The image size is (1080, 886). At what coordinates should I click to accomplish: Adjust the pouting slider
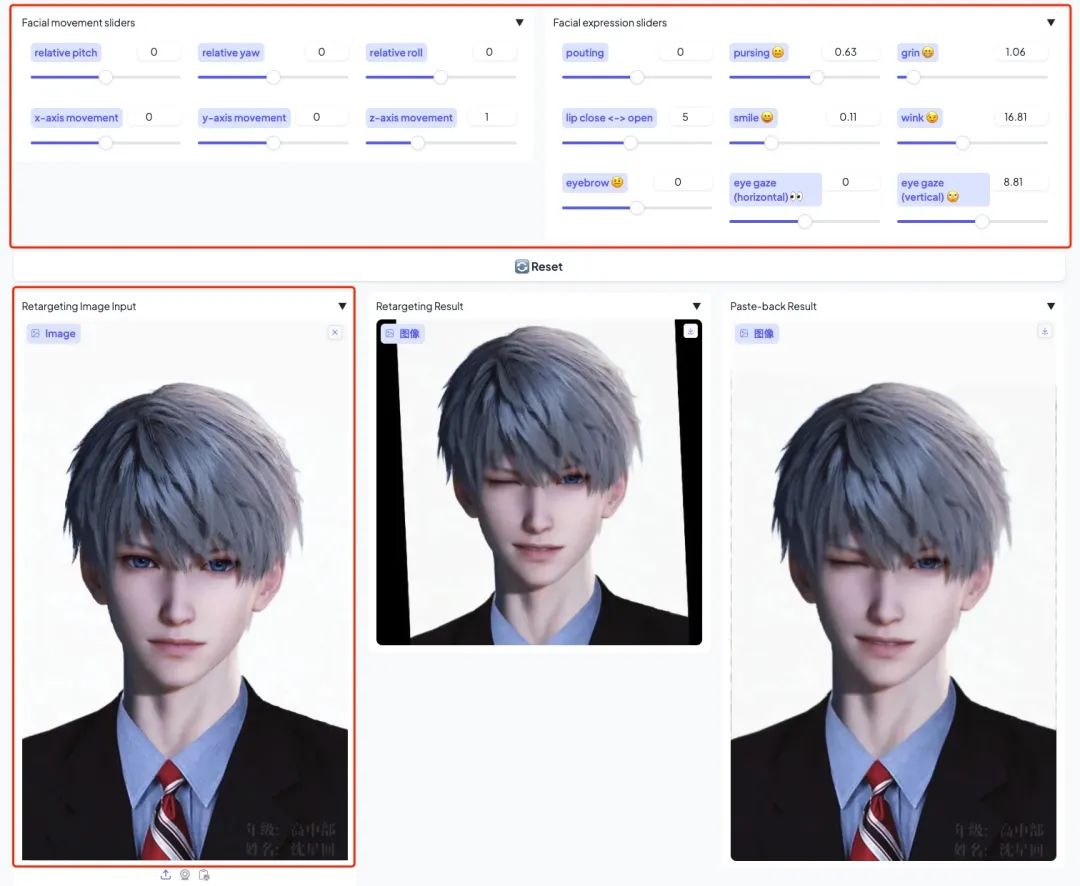[x=637, y=77]
